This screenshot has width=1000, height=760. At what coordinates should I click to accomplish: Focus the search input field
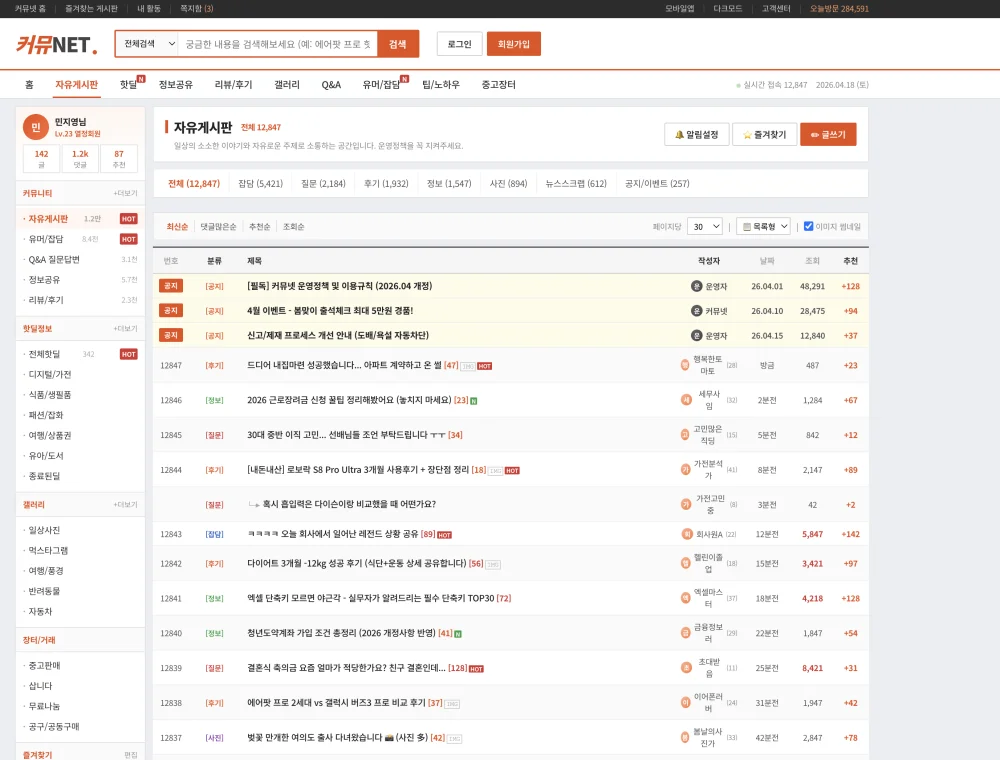(x=277, y=44)
